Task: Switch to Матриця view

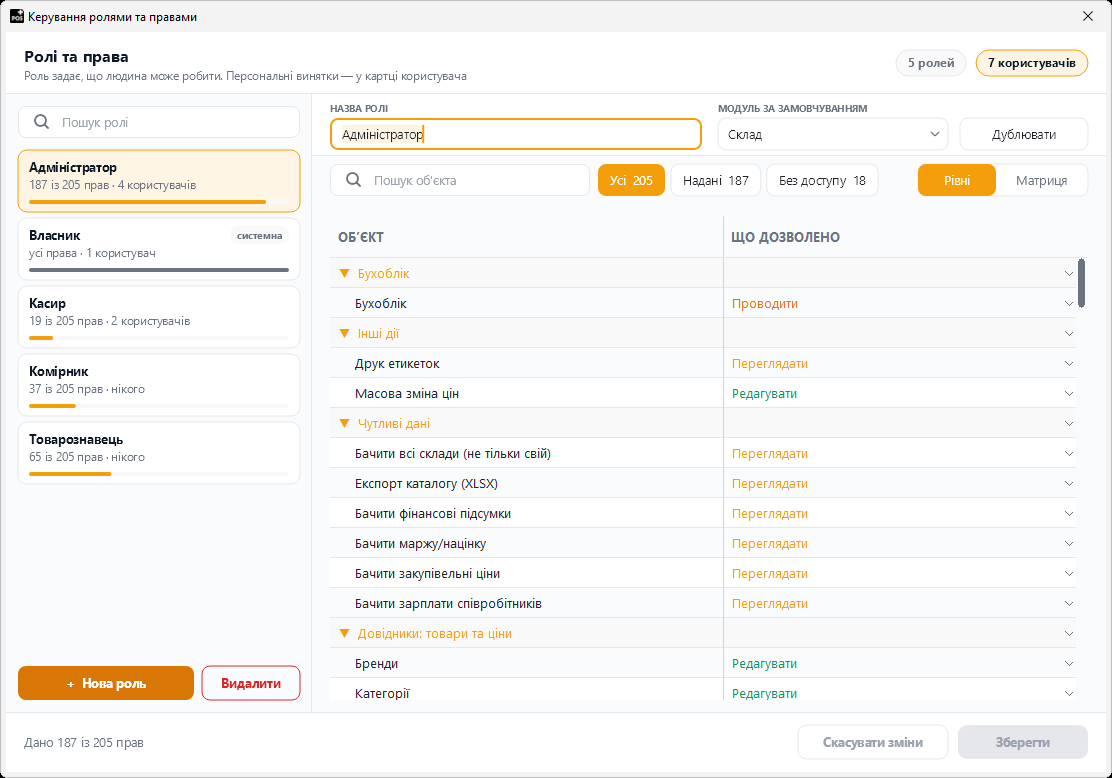Action: (x=1041, y=180)
